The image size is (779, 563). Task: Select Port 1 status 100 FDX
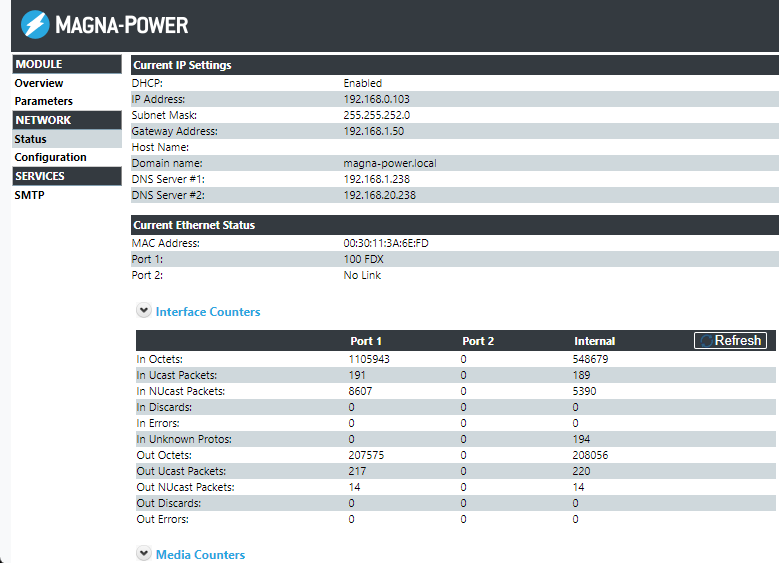point(364,259)
